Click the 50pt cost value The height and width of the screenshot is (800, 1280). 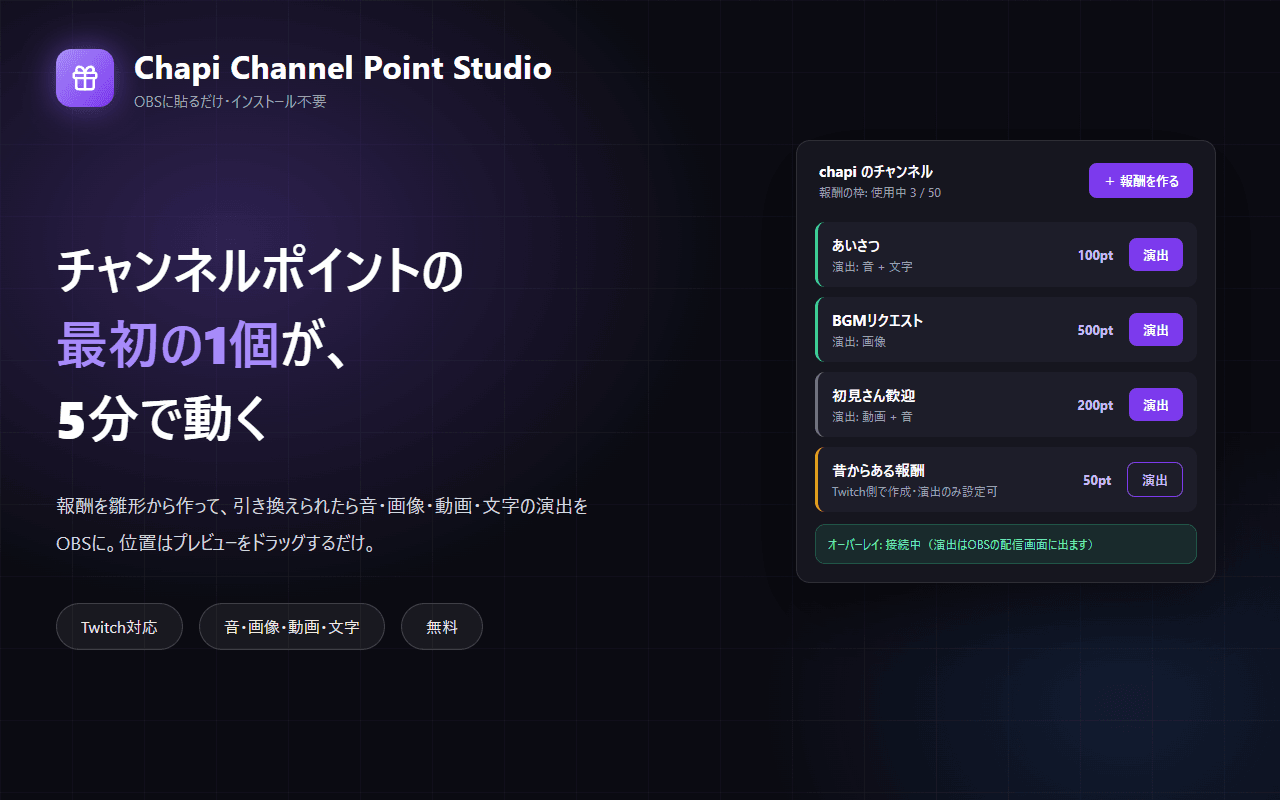pyautogui.click(x=1097, y=480)
